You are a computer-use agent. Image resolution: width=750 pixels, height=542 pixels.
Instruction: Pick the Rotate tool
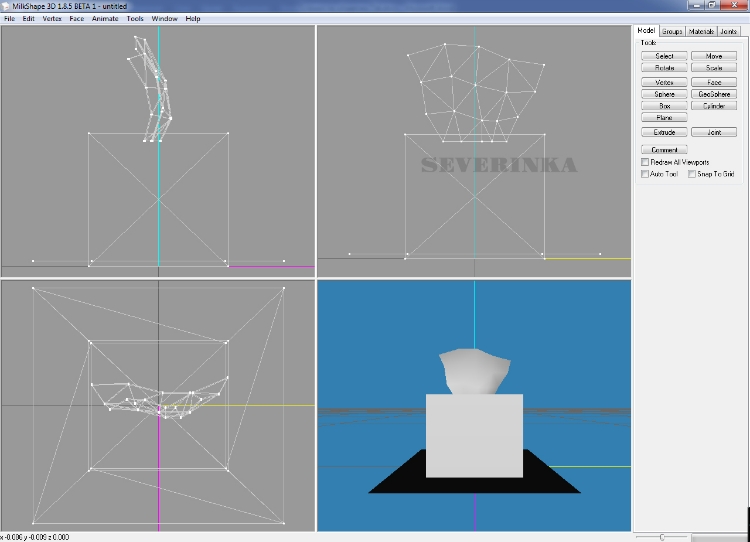pyautogui.click(x=664, y=68)
